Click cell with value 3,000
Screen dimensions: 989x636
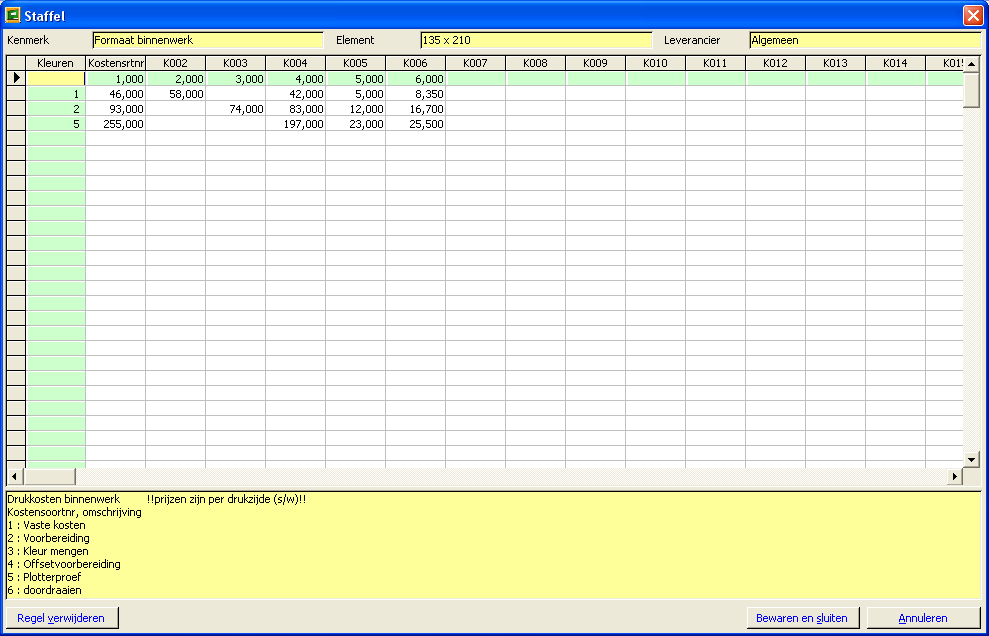tap(235, 79)
